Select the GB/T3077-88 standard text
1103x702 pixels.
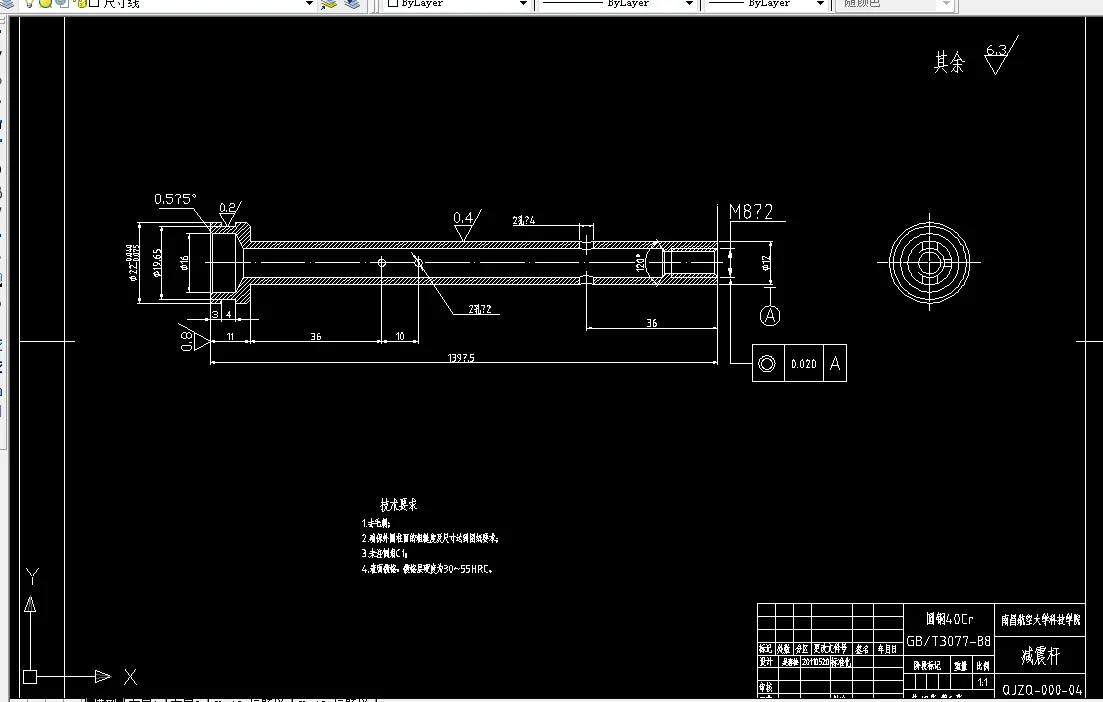pos(948,641)
